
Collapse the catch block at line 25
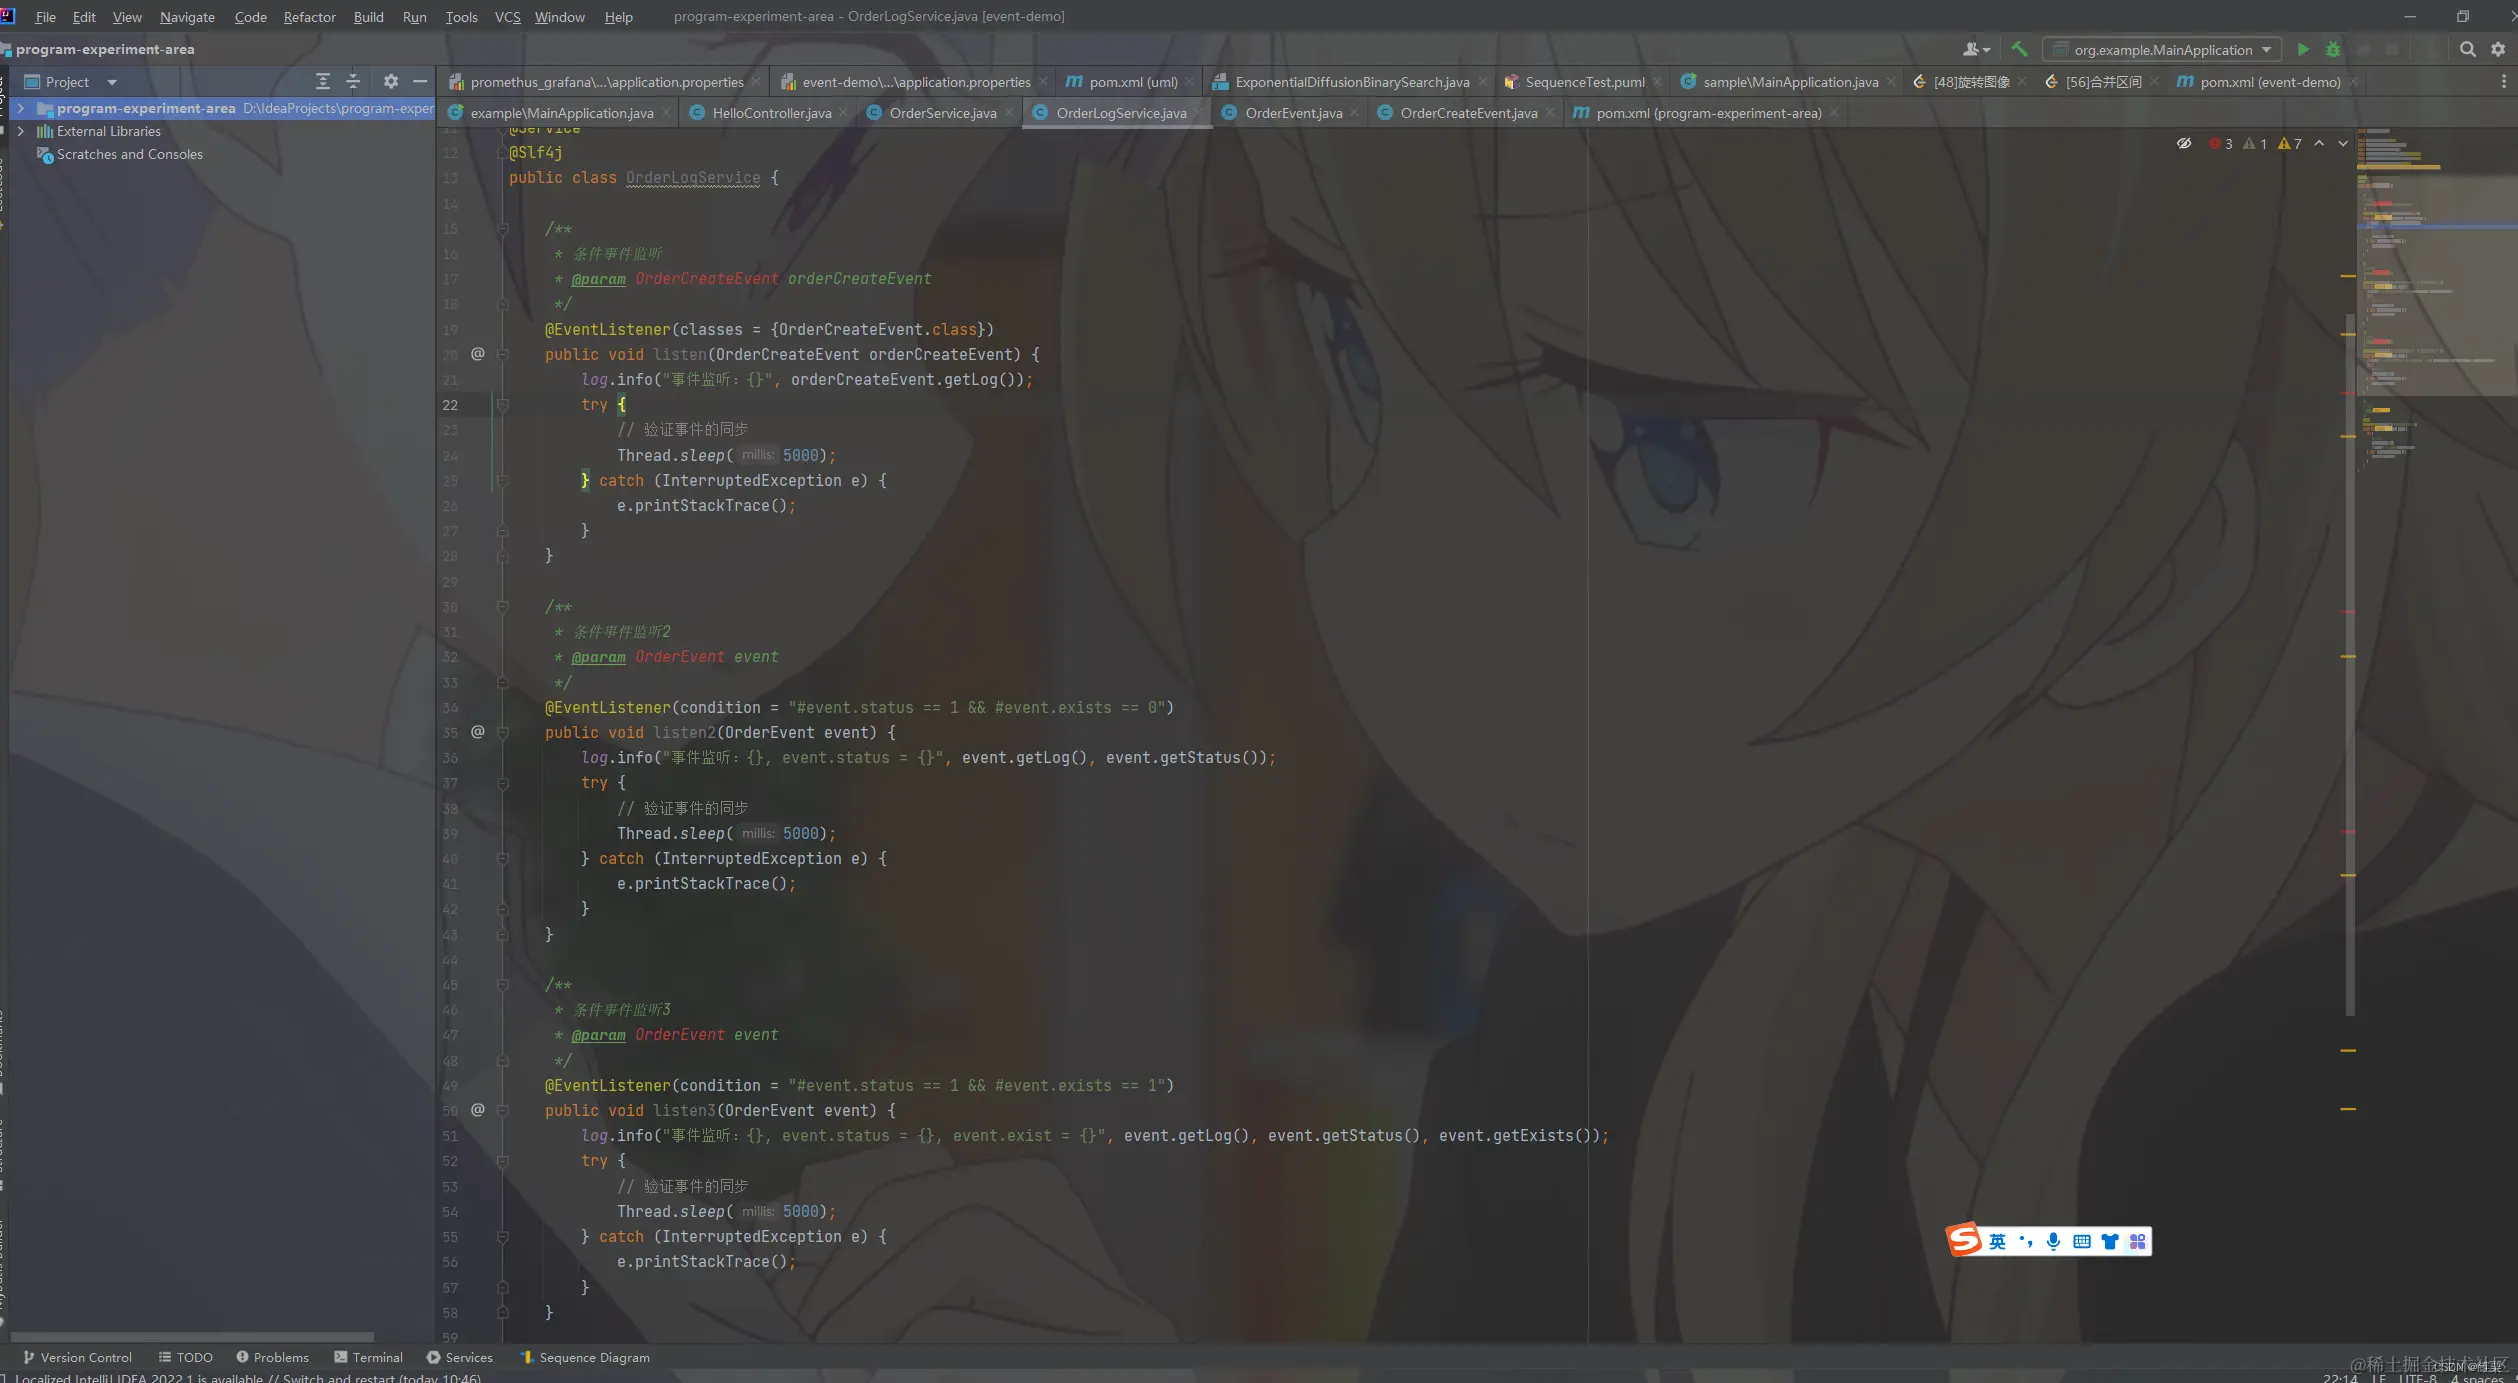tap(503, 480)
